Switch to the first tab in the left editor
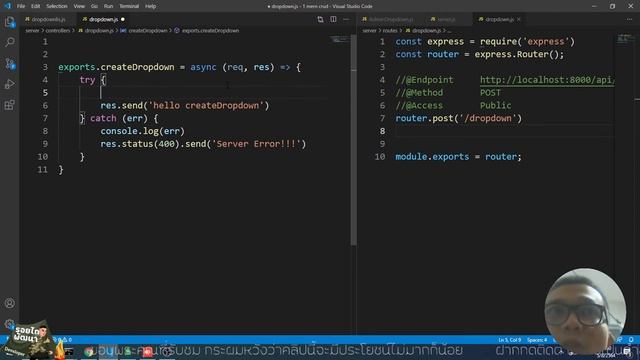Screen dimensions: 640x360 (x=48, y=19)
